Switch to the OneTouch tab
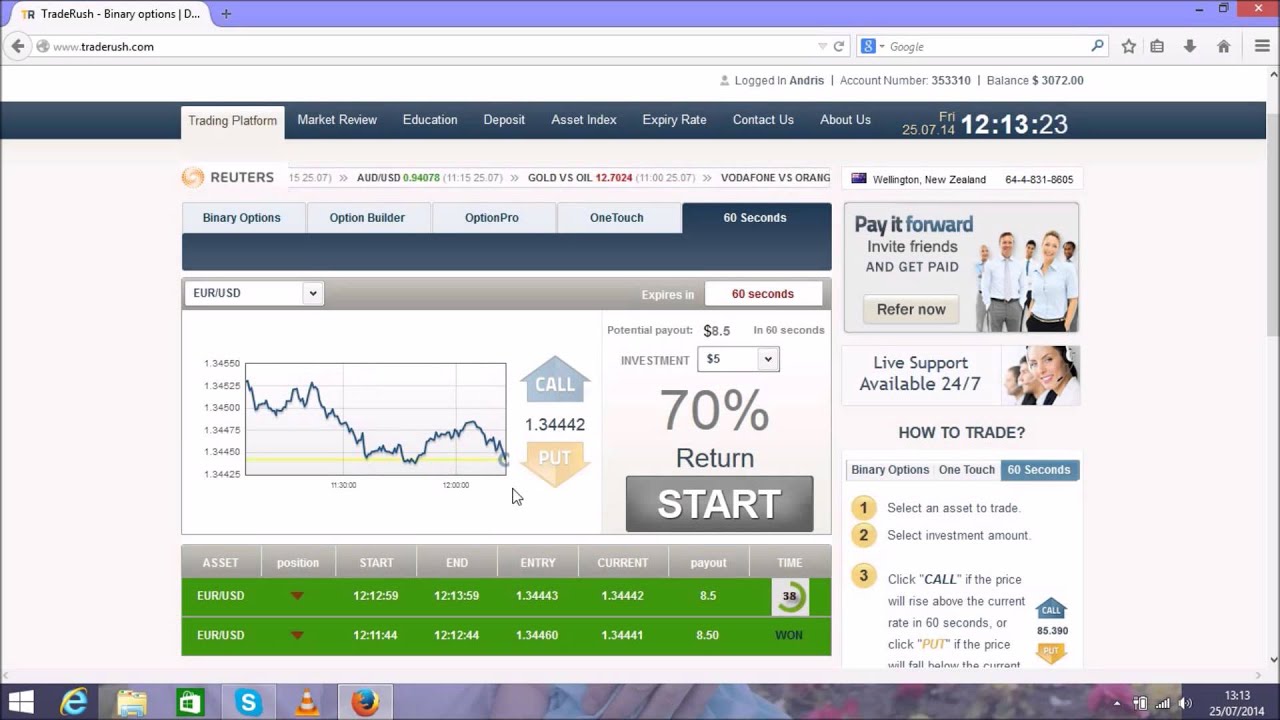This screenshot has width=1280, height=720. [617, 218]
